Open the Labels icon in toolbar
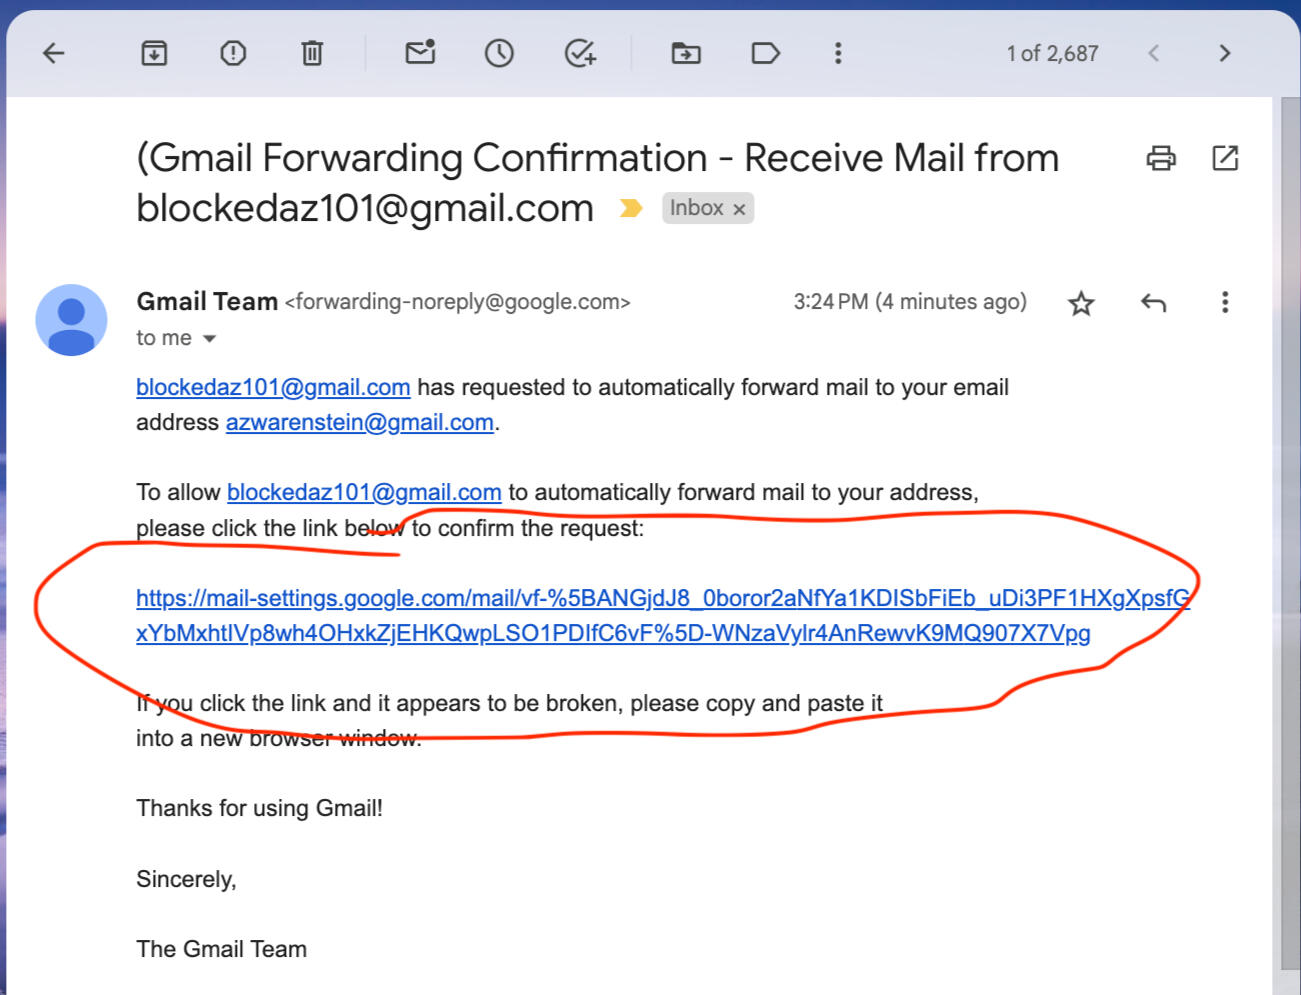Image resolution: width=1301 pixels, height=995 pixels. [765, 53]
